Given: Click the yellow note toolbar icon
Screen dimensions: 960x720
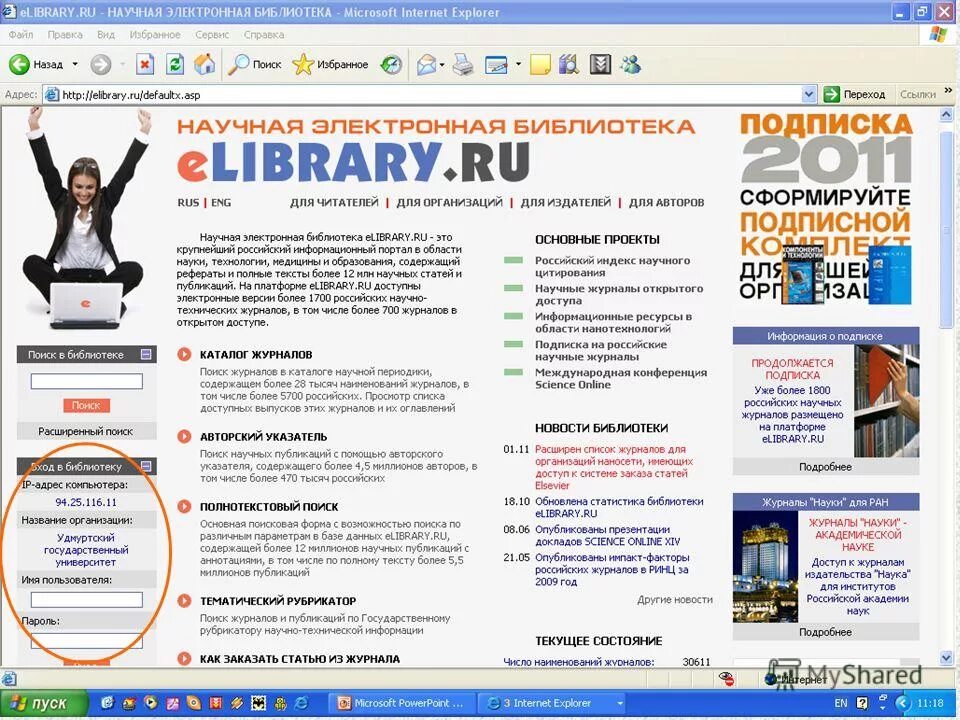Looking at the screenshot, I should pyautogui.click(x=540, y=64).
